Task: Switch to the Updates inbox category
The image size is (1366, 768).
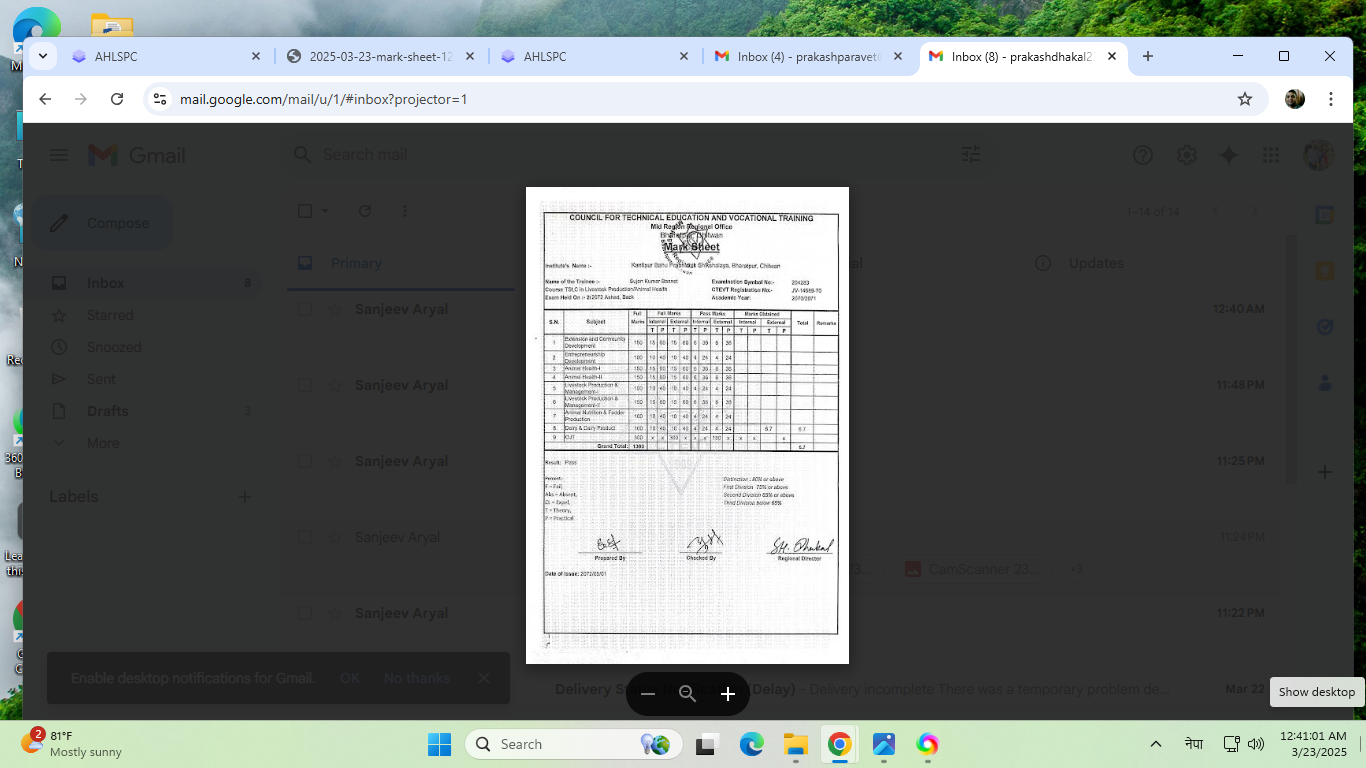Action: coord(1097,263)
